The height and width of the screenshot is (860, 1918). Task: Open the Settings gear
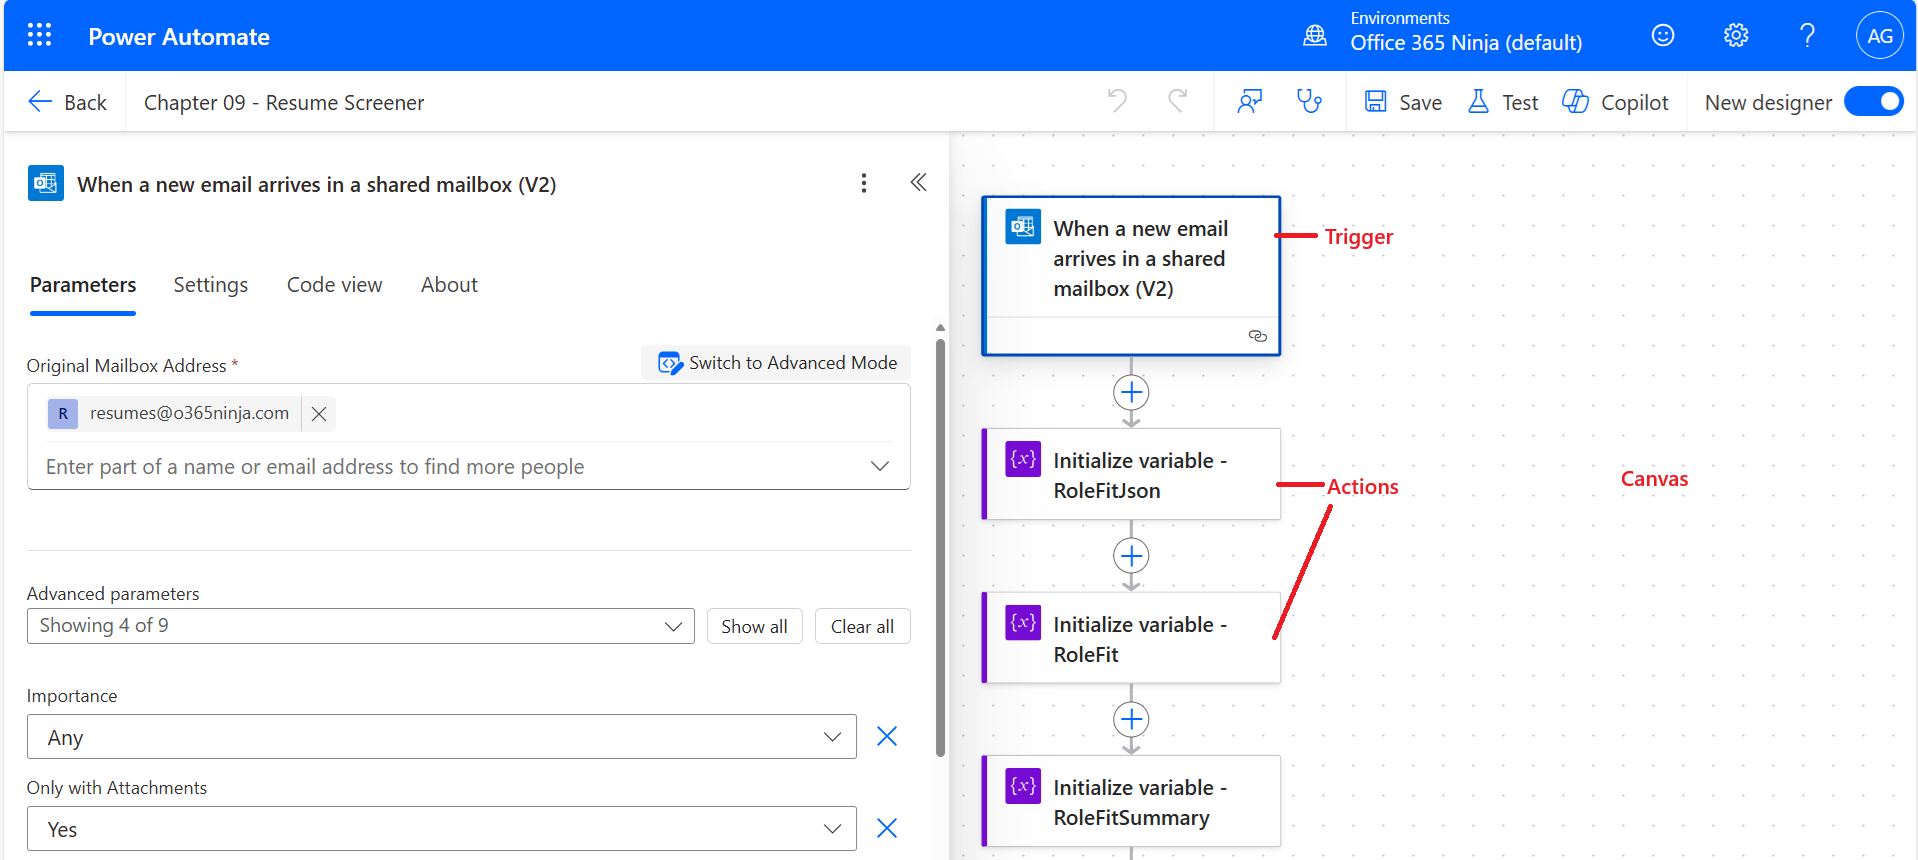point(1736,36)
